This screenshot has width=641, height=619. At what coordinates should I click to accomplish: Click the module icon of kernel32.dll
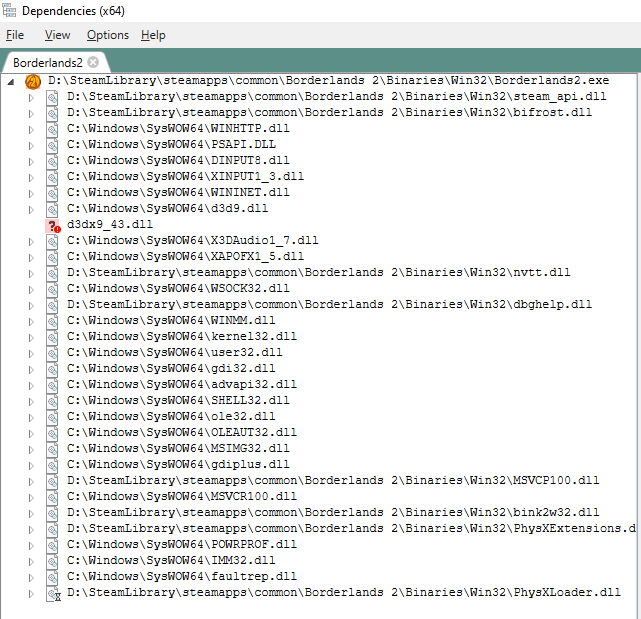click(x=52, y=338)
